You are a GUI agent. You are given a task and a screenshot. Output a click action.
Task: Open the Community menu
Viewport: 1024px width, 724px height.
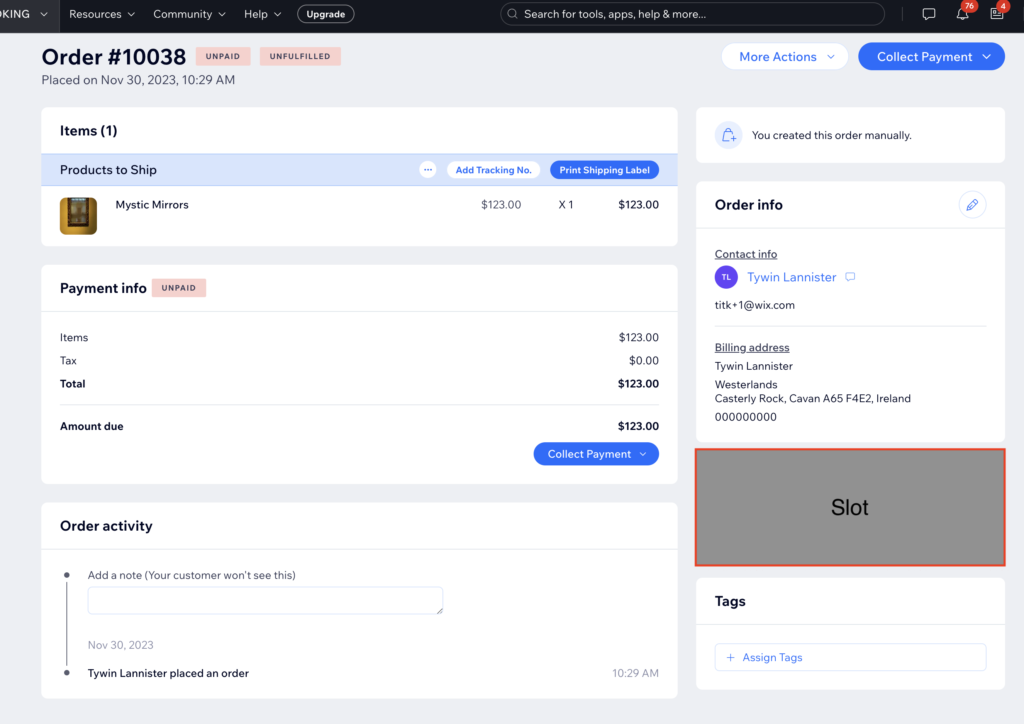pyautogui.click(x=189, y=14)
